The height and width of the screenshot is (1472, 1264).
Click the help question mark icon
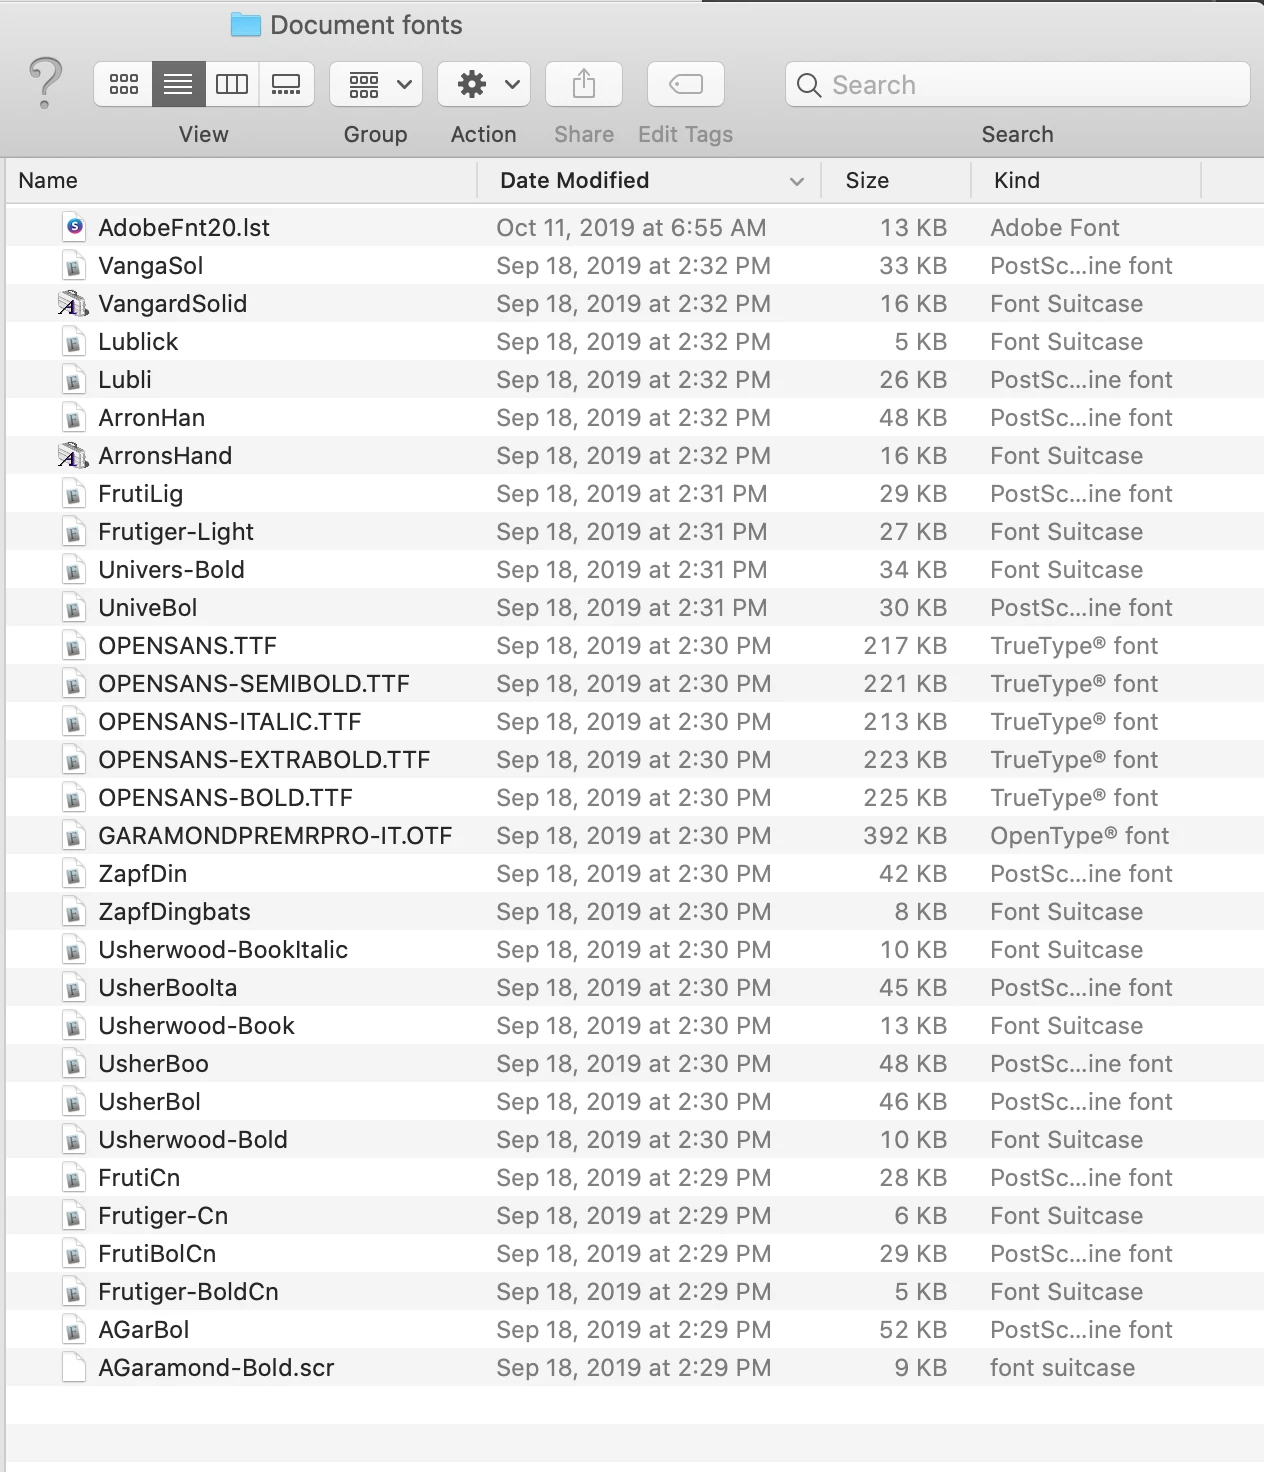(x=45, y=84)
